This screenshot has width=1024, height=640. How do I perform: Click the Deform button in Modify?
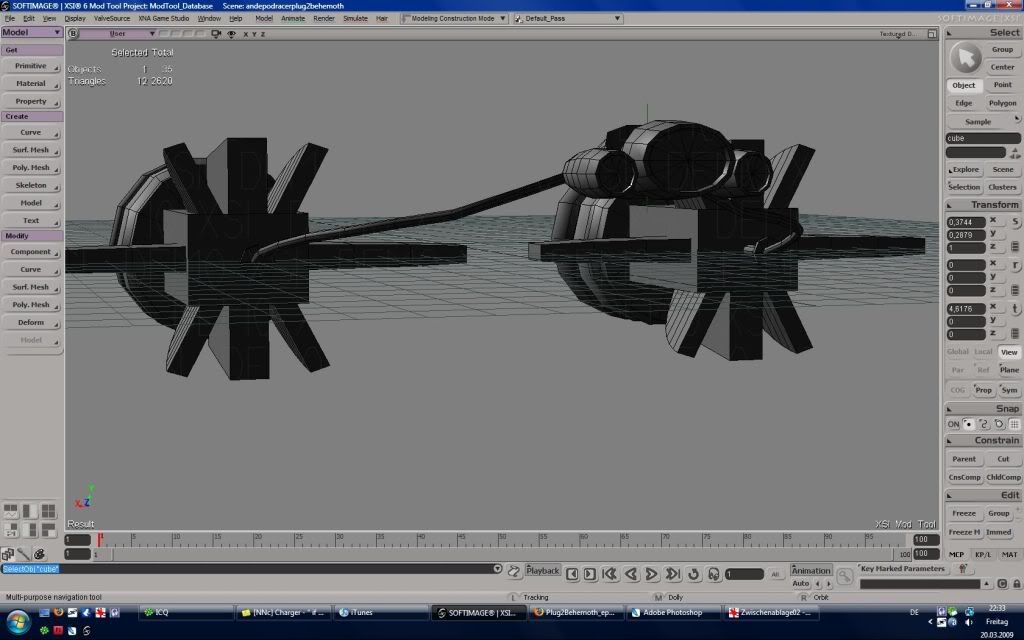31,323
